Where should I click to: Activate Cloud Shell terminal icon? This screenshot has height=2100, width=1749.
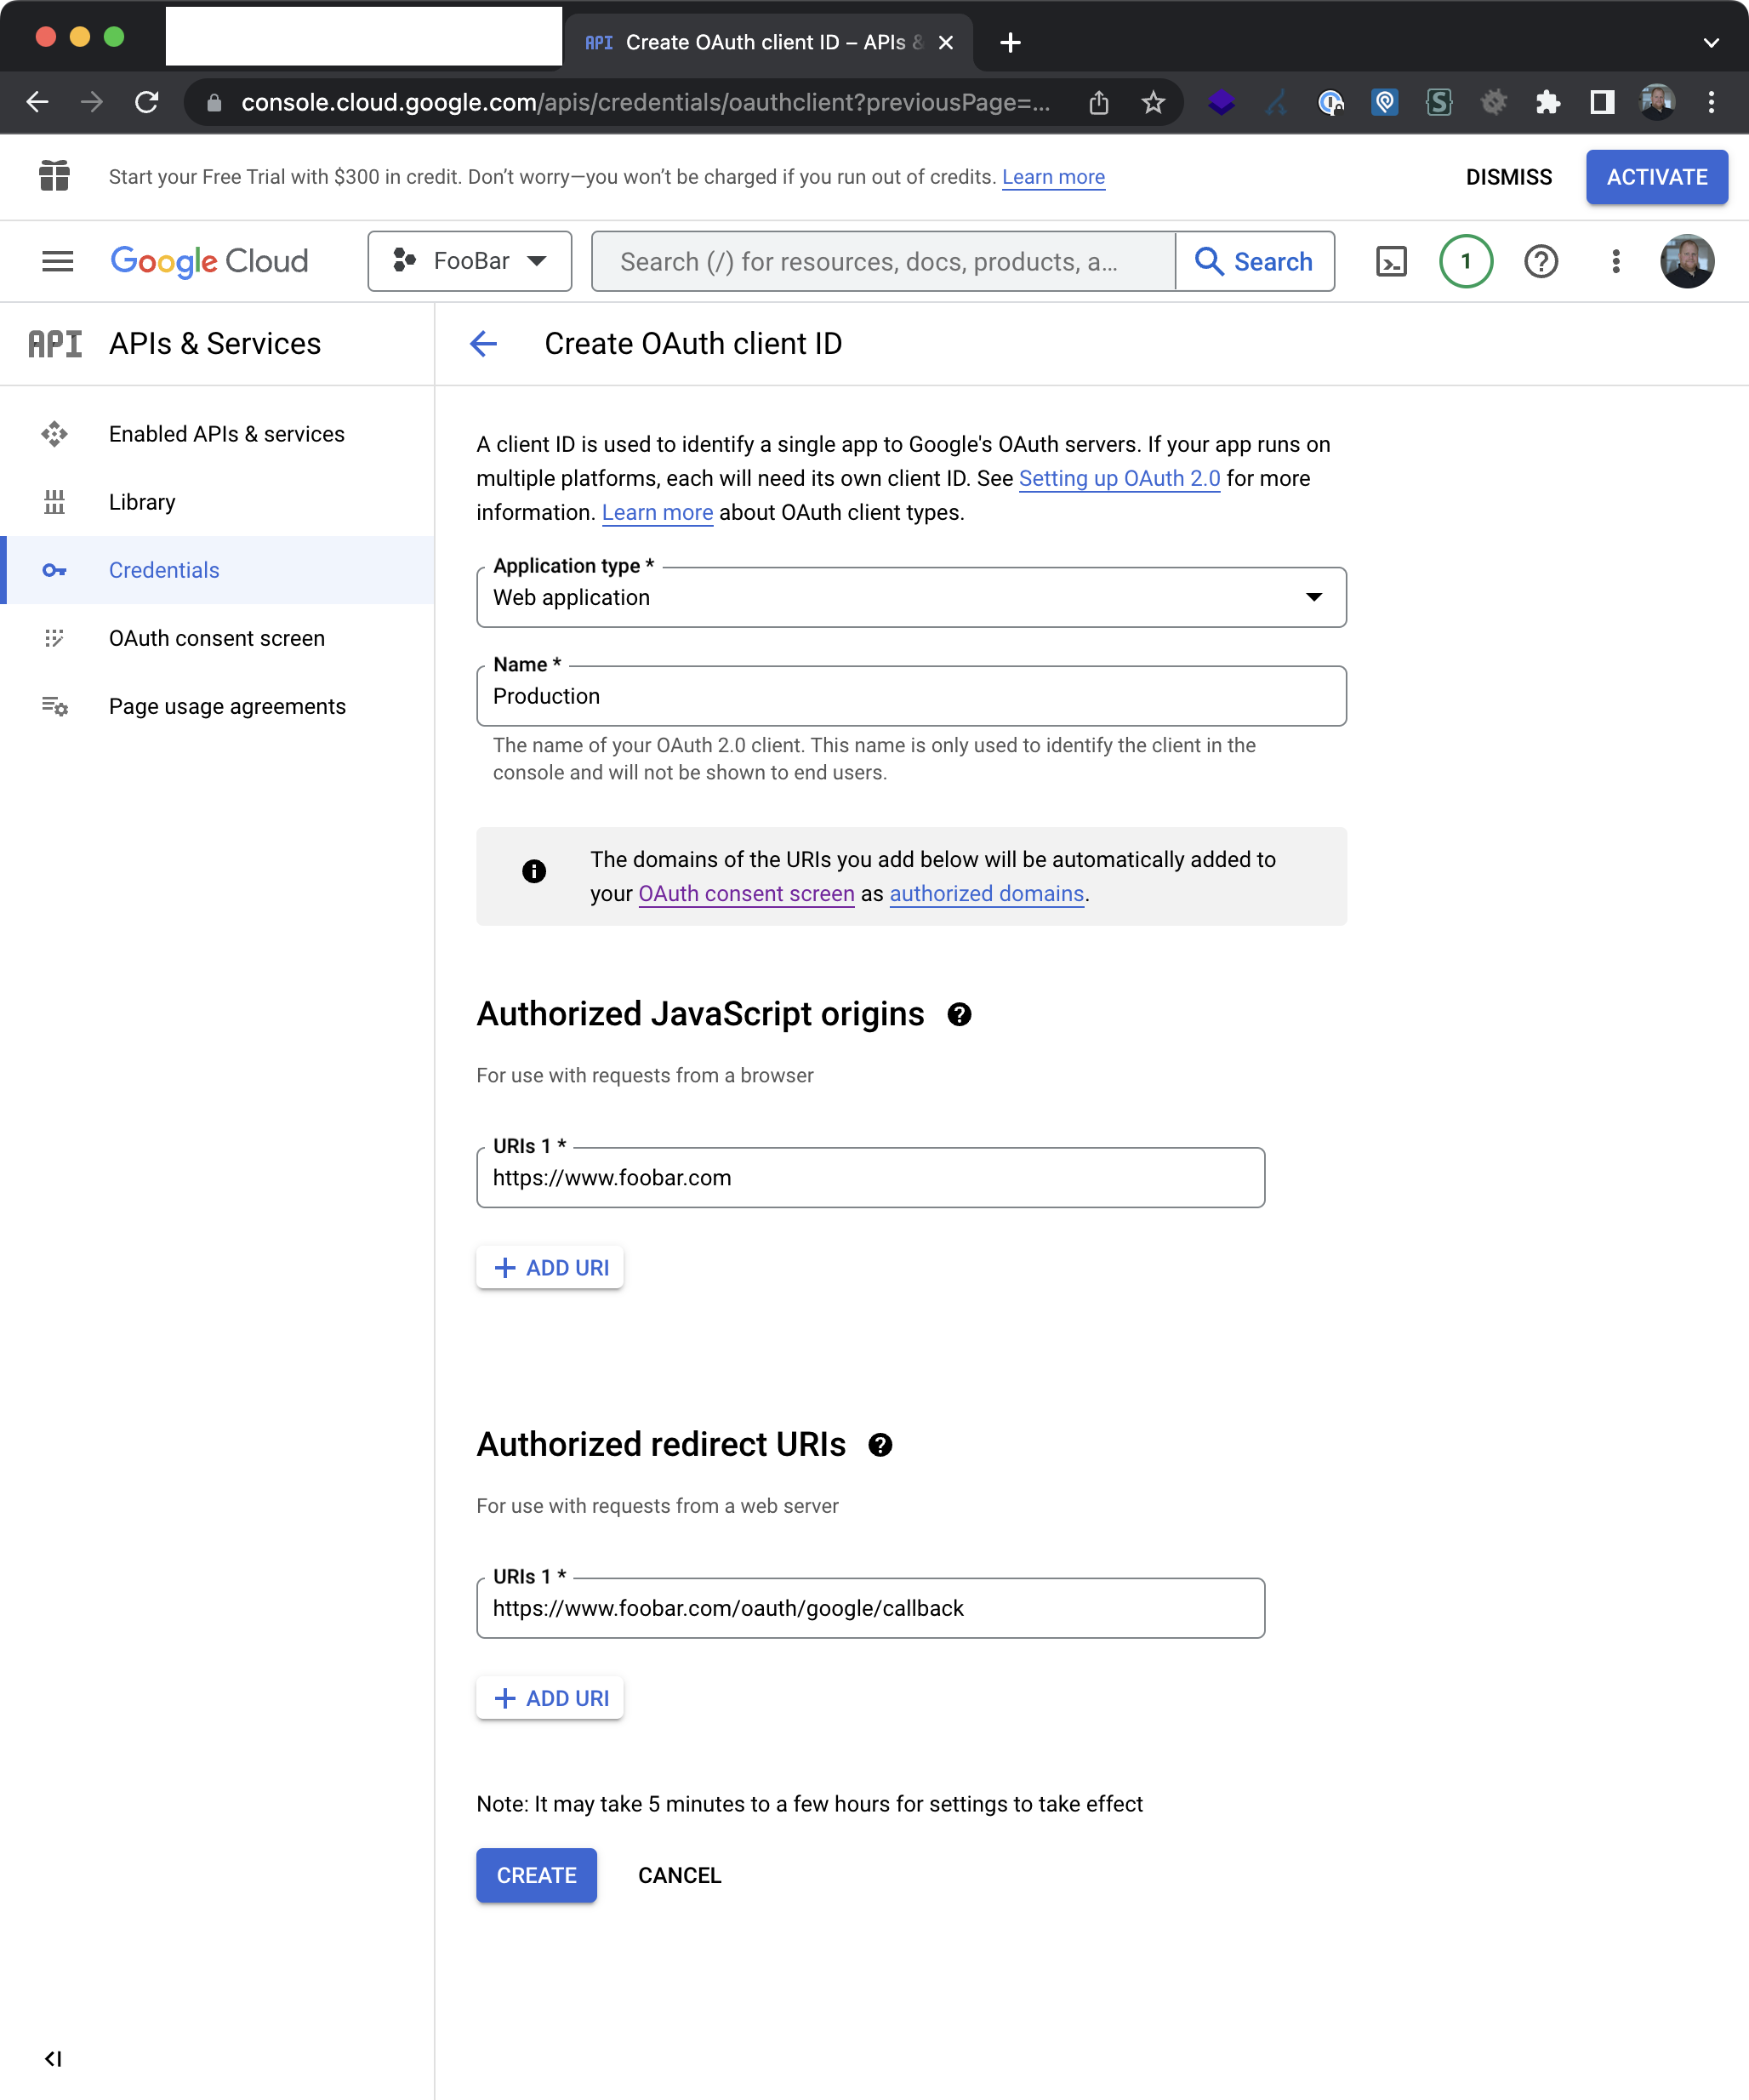[x=1391, y=261]
